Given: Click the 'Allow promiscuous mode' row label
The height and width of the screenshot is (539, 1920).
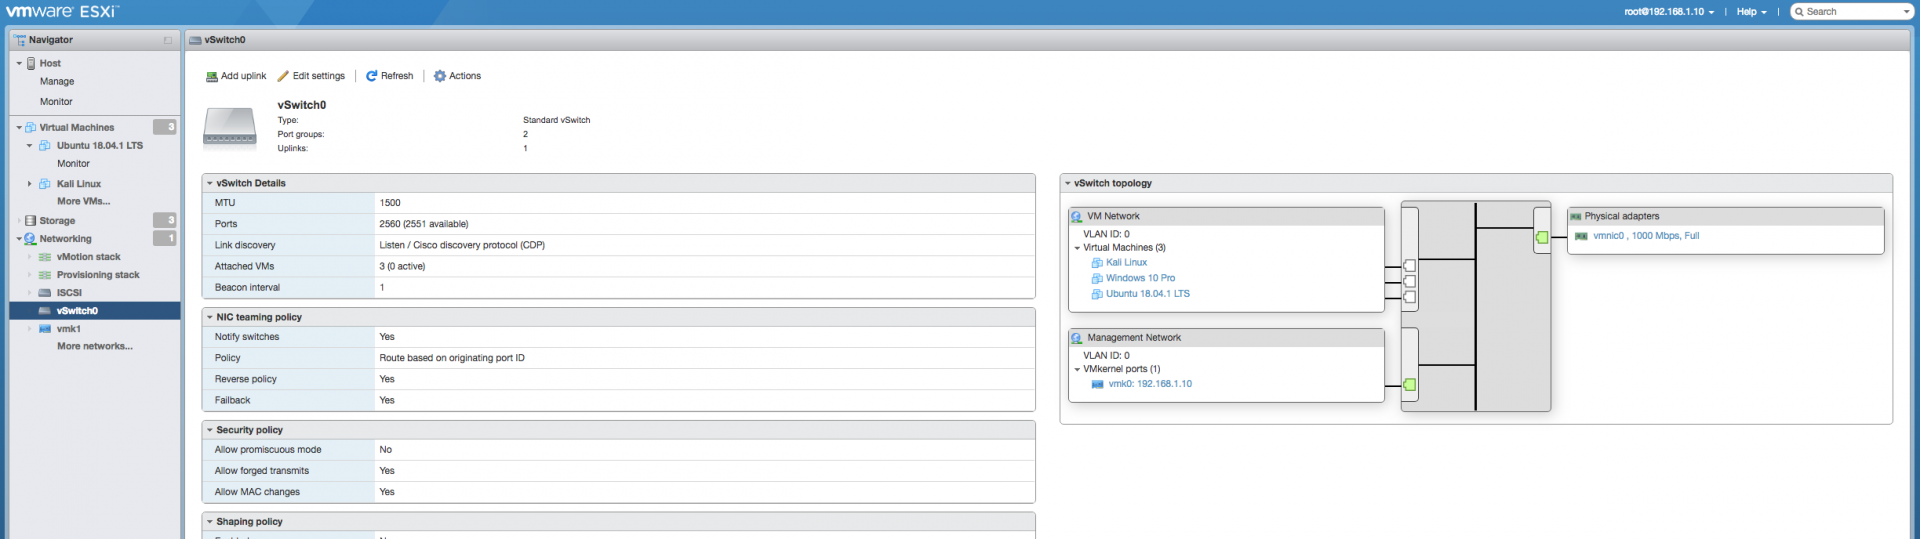Looking at the screenshot, I should point(268,450).
